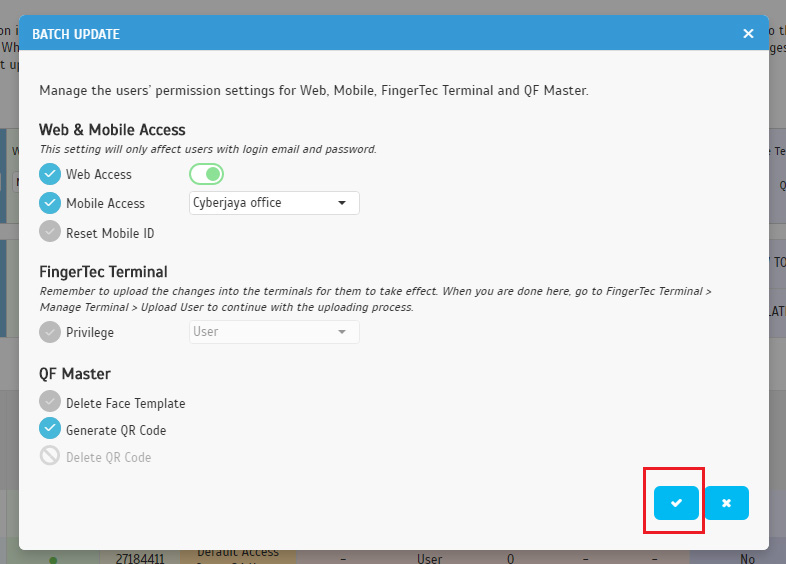Image resolution: width=786 pixels, height=564 pixels.
Task: Enable the Reset Mobile ID checkbox
Action: coord(50,232)
